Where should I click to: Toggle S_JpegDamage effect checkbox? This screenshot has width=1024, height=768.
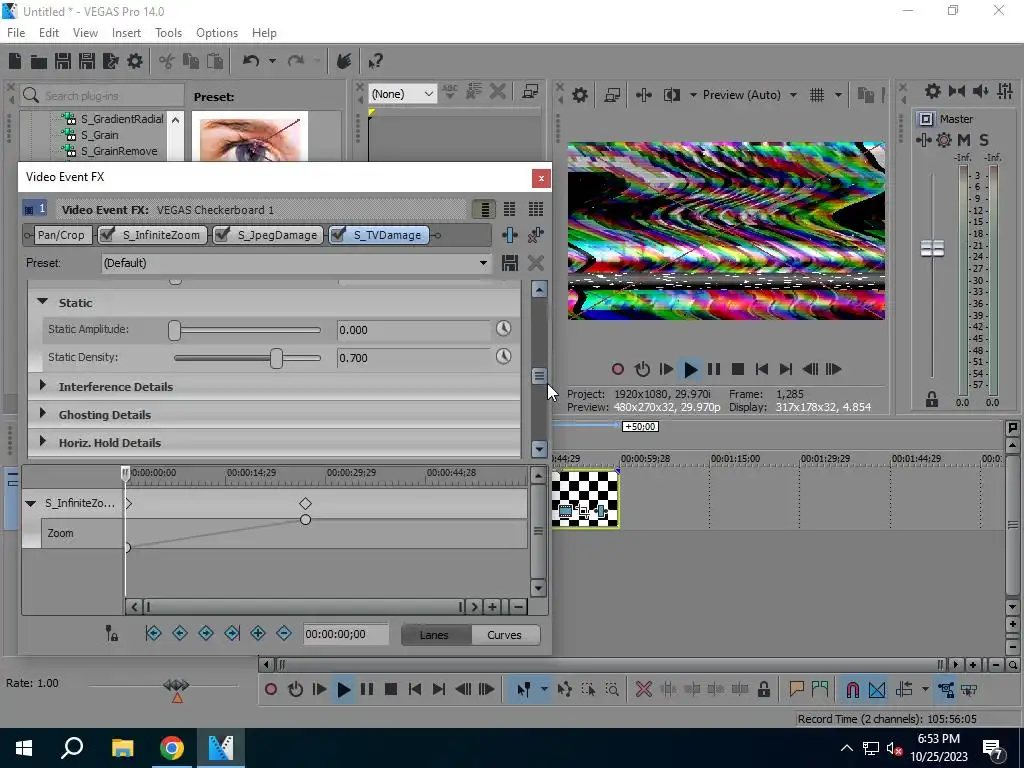[x=222, y=234]
